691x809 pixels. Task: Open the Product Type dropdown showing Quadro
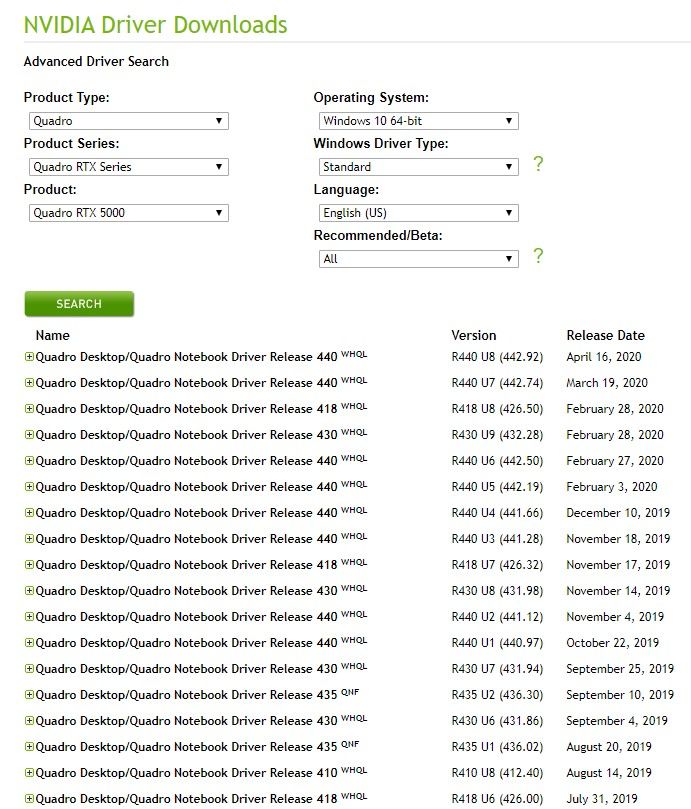point(128,121)
